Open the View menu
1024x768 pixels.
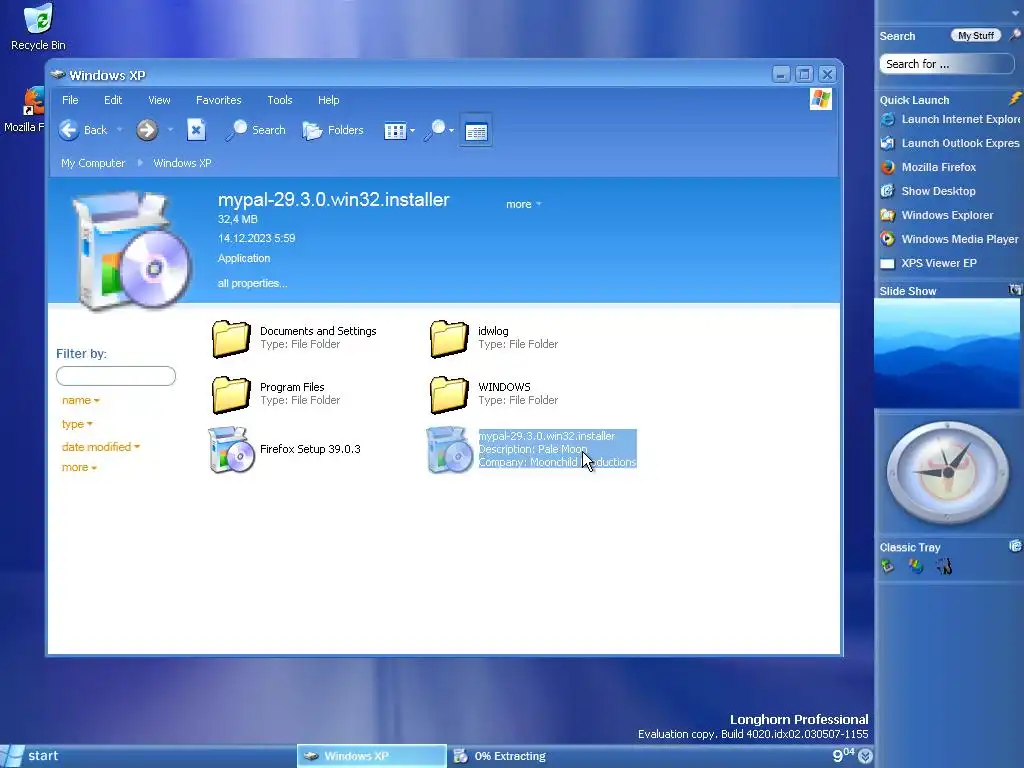pos(159,100)
